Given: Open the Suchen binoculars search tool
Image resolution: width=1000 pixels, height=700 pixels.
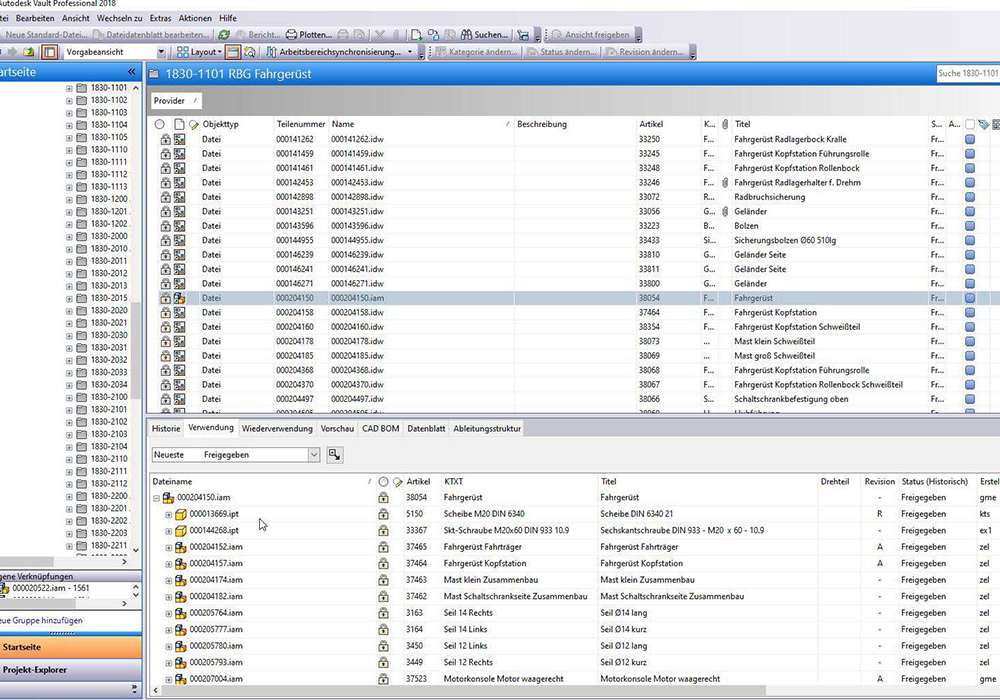Looking at the screenshot, I should (478, 34).
